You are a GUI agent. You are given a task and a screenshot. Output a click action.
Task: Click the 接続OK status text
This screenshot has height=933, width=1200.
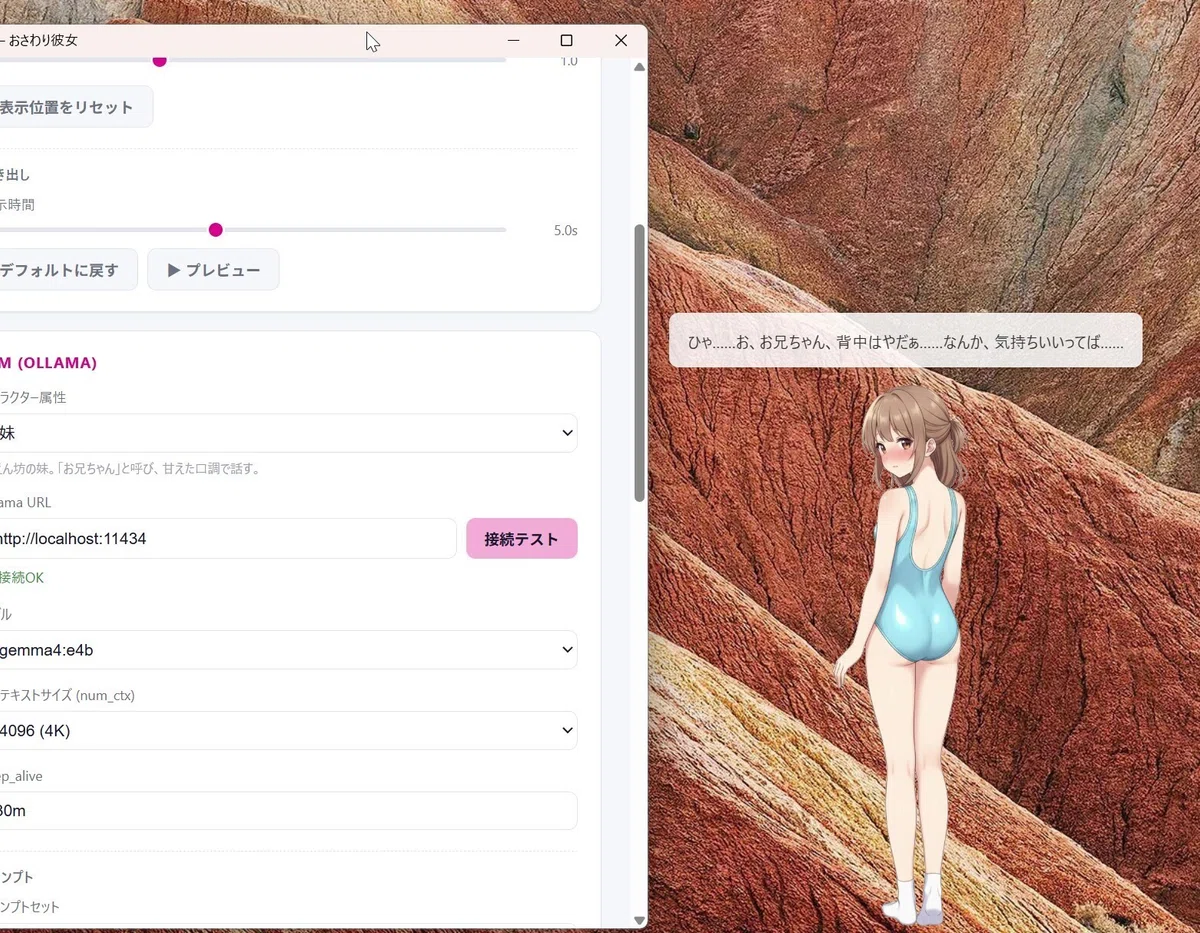pos(22,578)
